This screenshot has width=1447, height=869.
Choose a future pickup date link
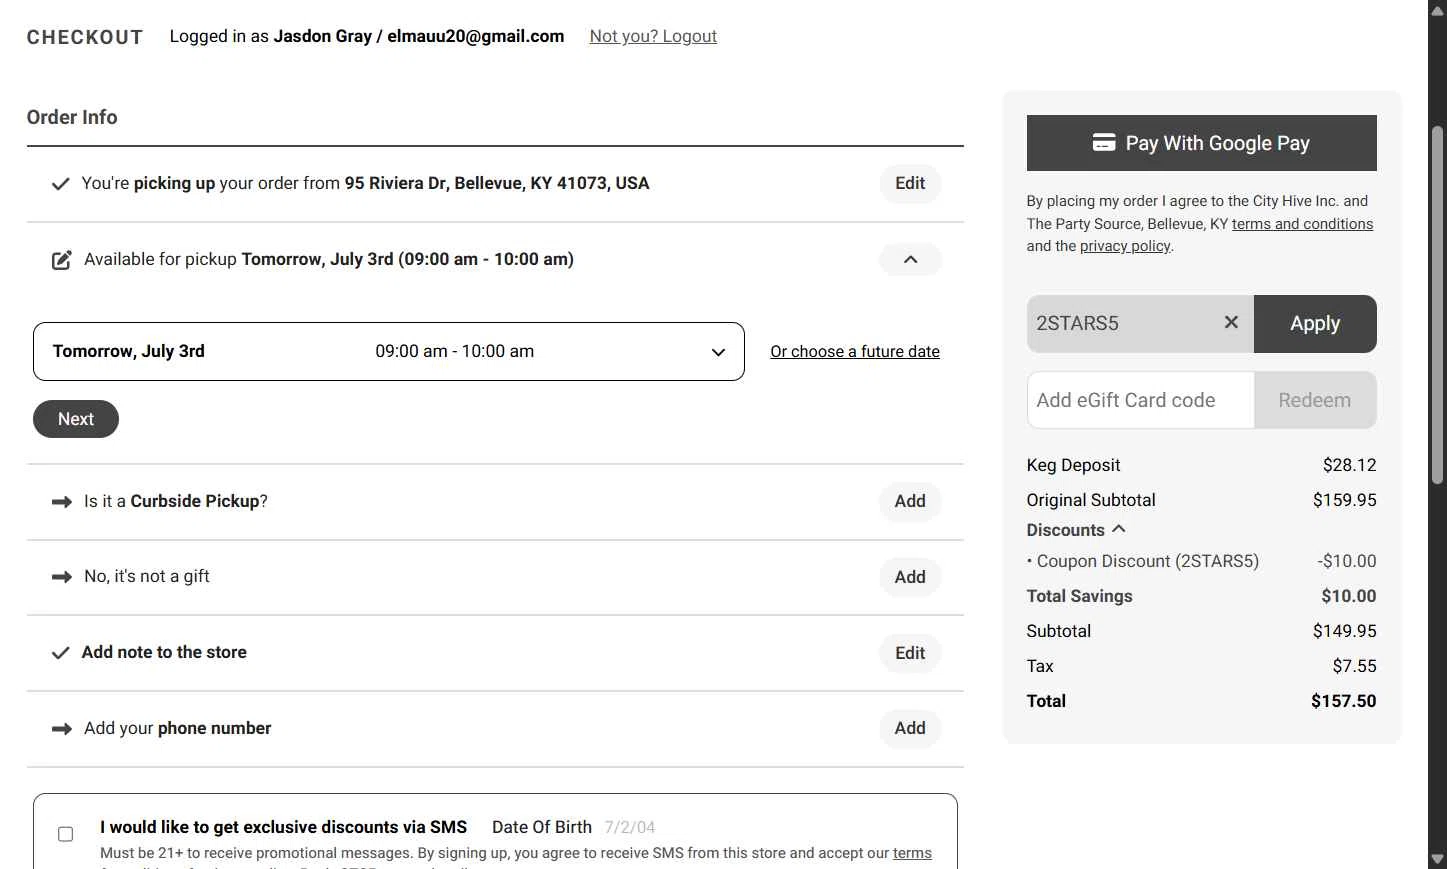pos(855,351)
